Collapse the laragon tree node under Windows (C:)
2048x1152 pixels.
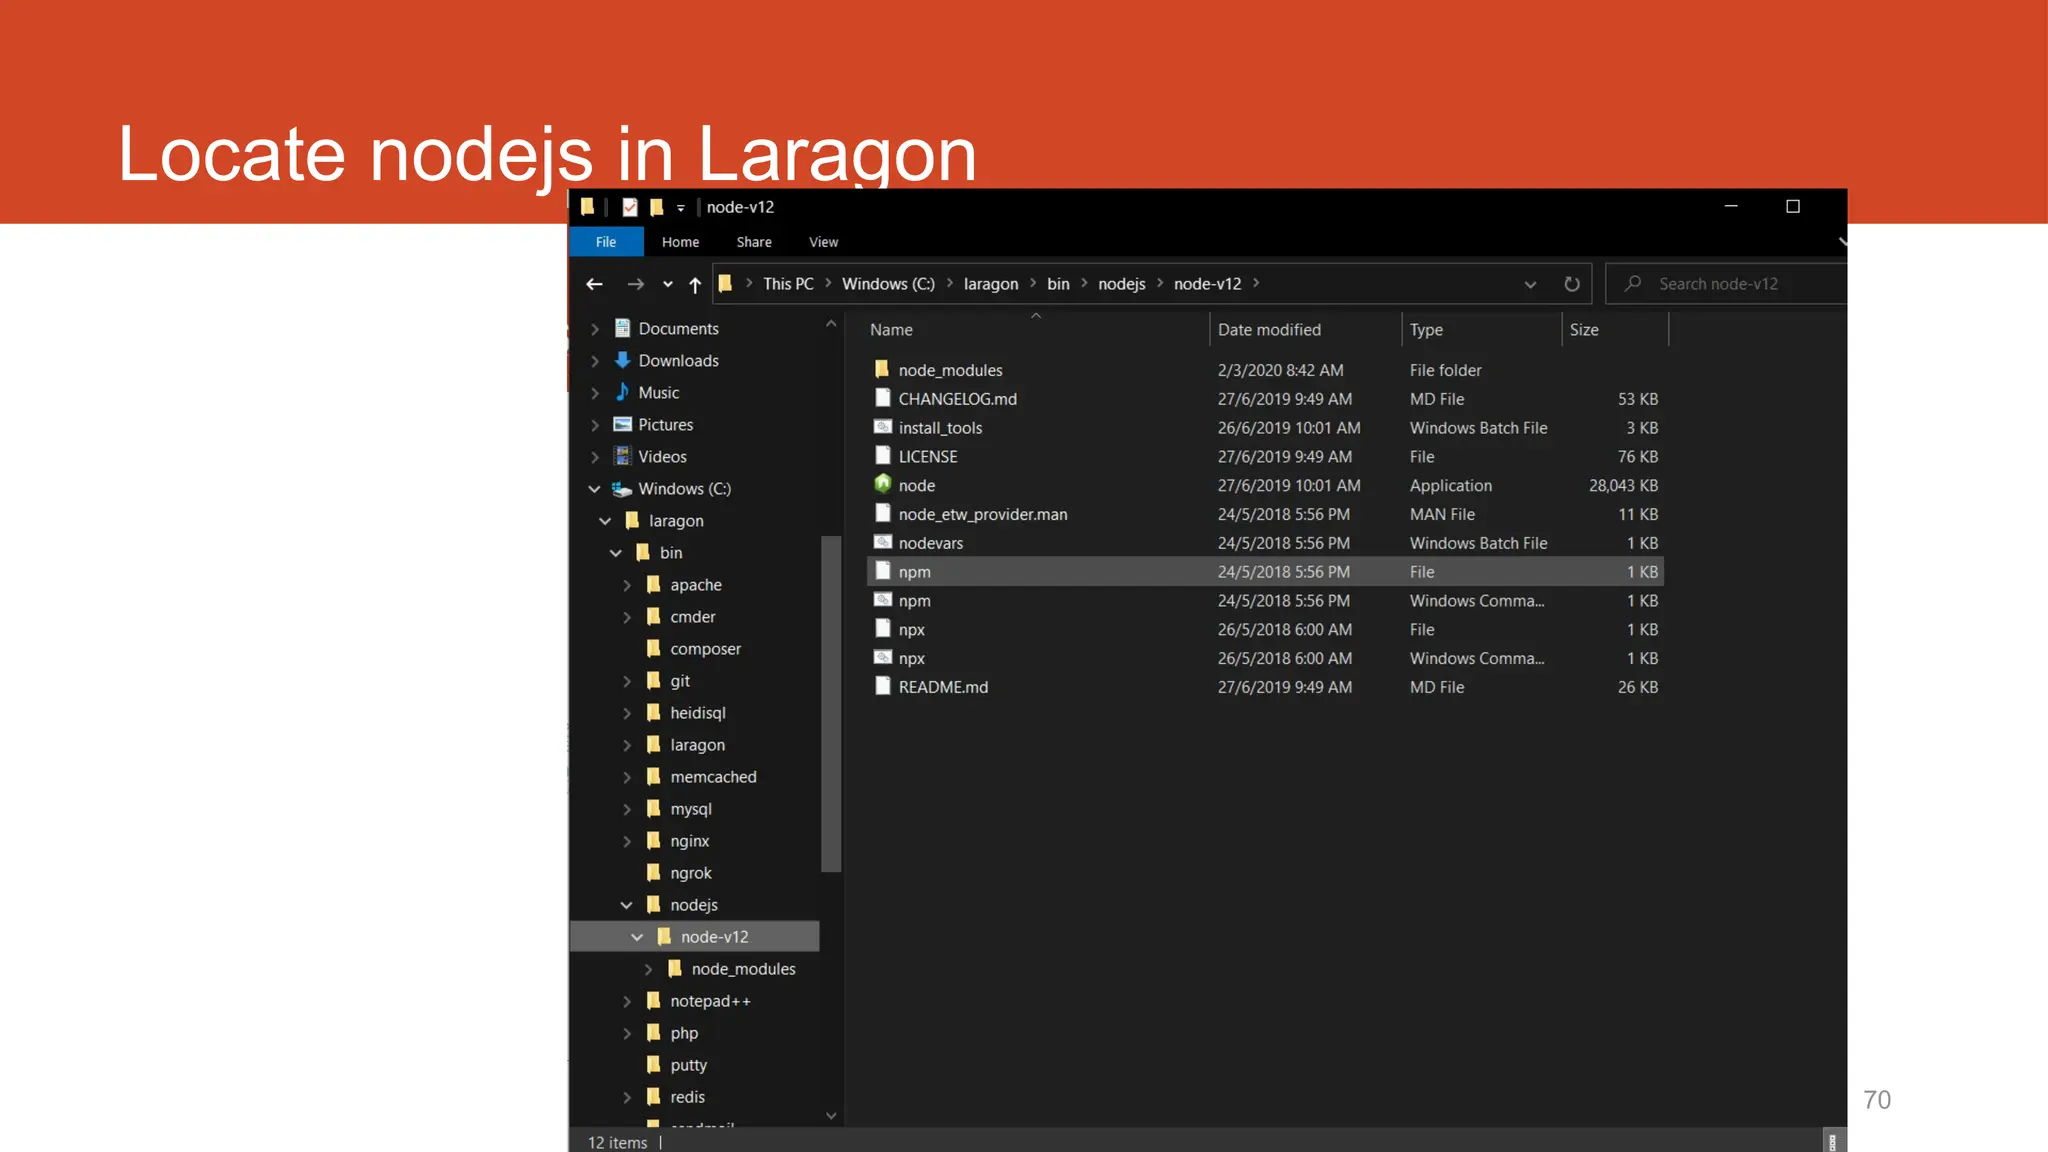coord(605,521)
